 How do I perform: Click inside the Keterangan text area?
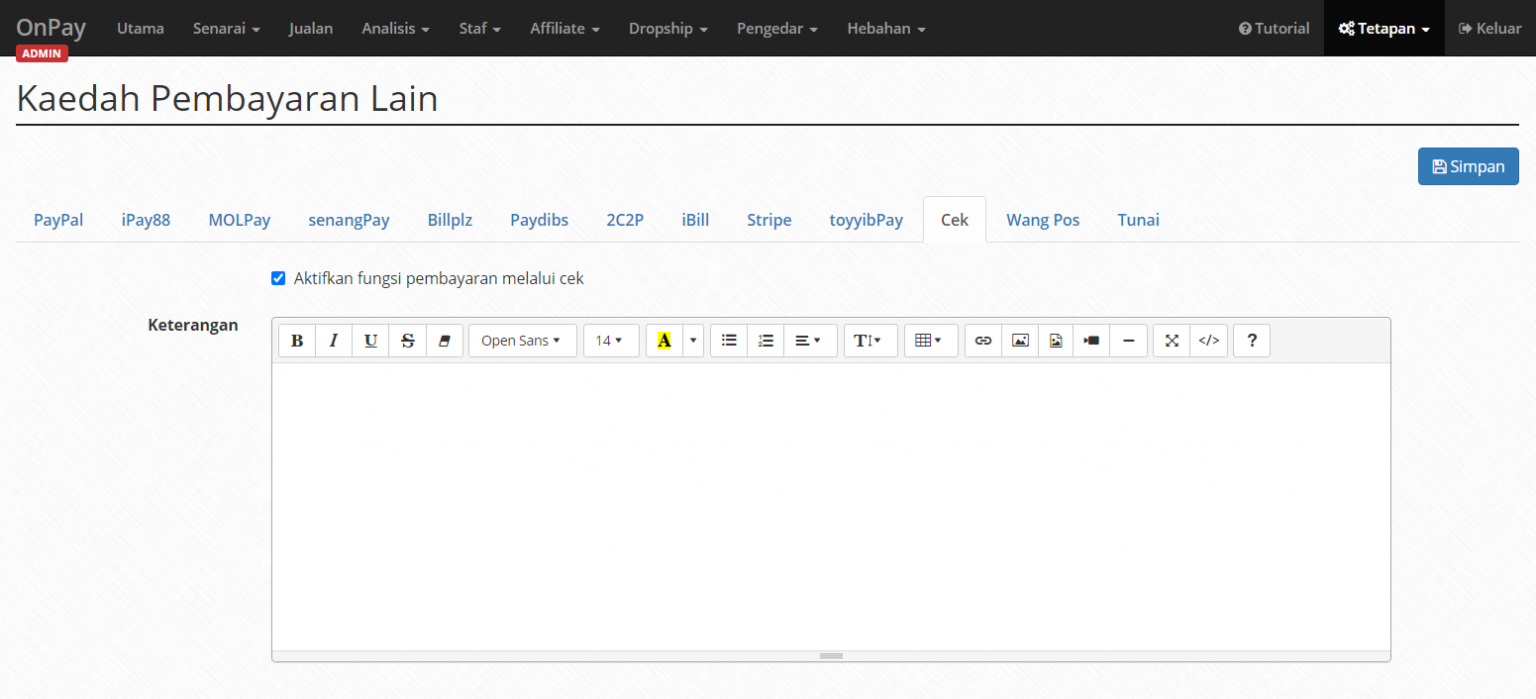(x=830, y=505)
